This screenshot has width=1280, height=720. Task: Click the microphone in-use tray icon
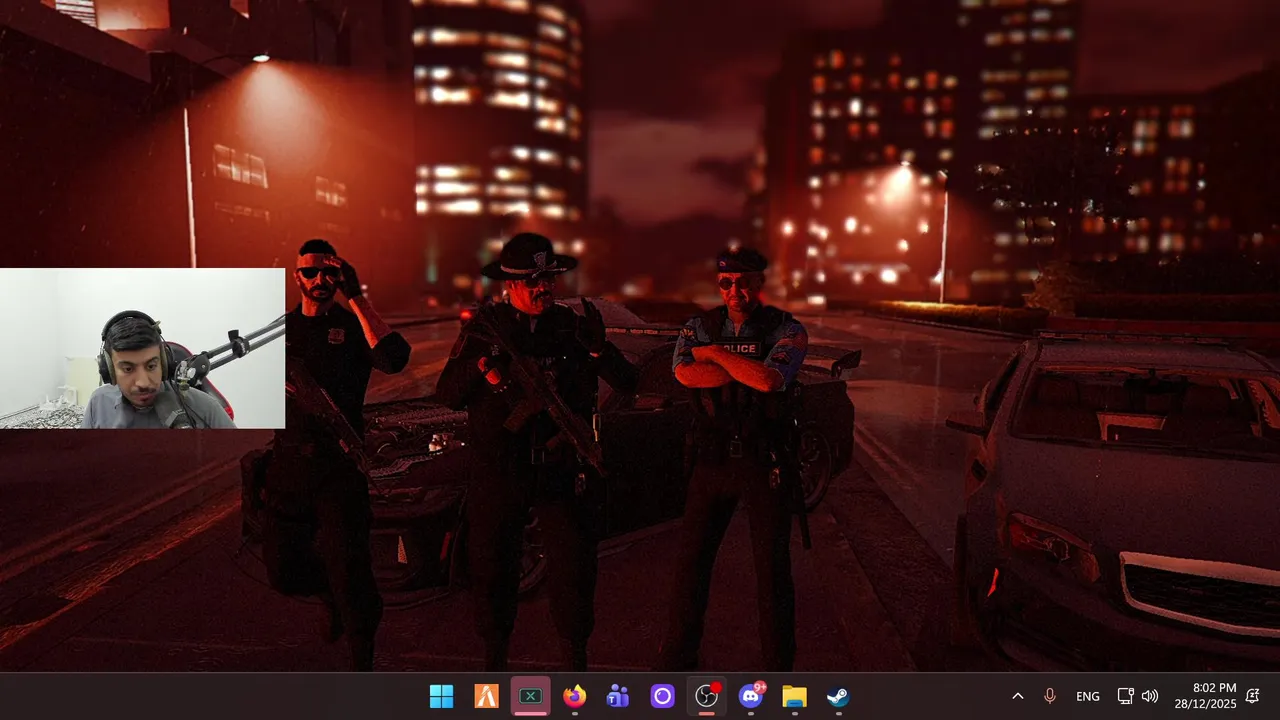click(x=1050, y=696)
